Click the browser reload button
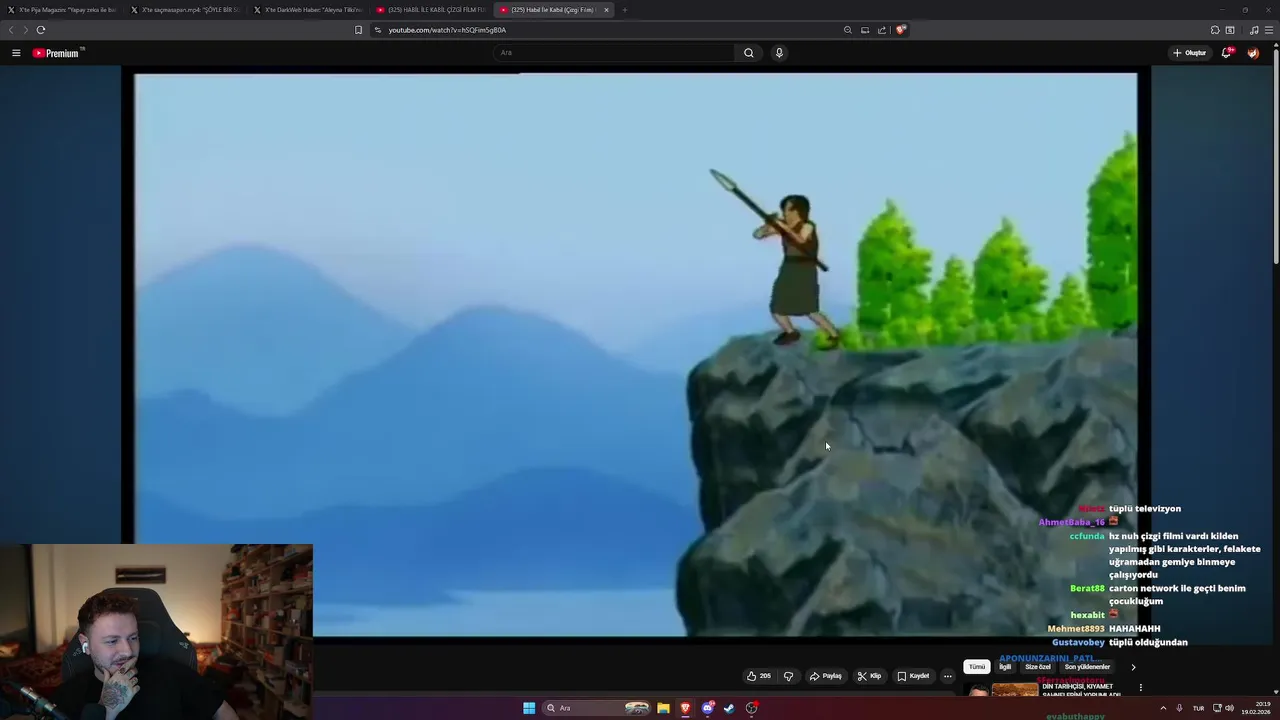The width and height of the screenshot is (1280, 720). click(41, 30)
